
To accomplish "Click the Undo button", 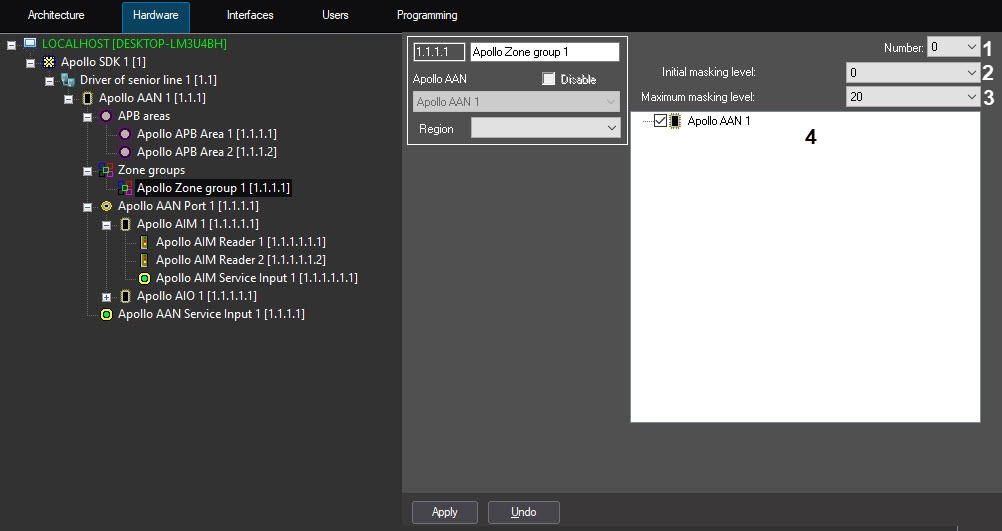I will 524,512.
